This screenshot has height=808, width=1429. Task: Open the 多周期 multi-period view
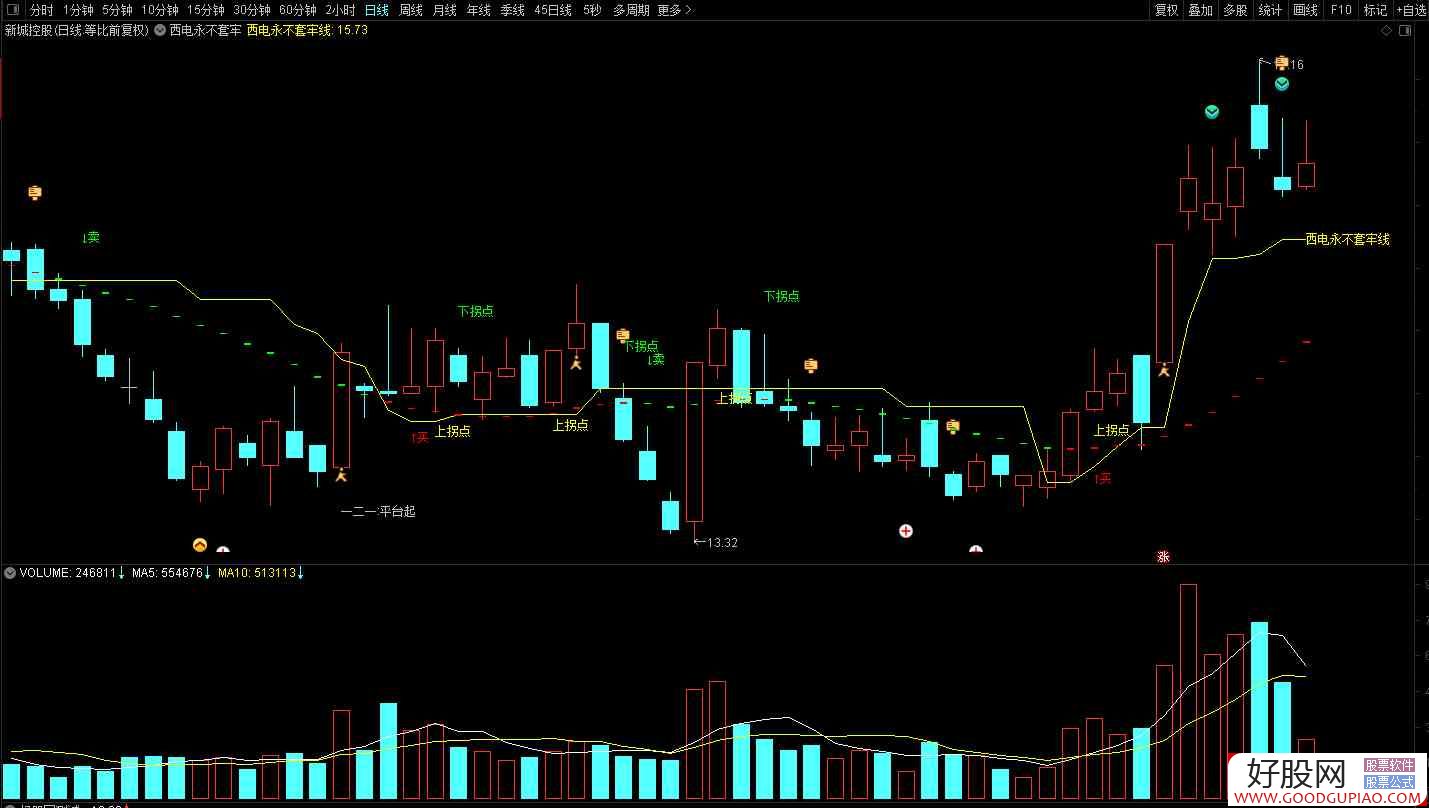[631, 10]
